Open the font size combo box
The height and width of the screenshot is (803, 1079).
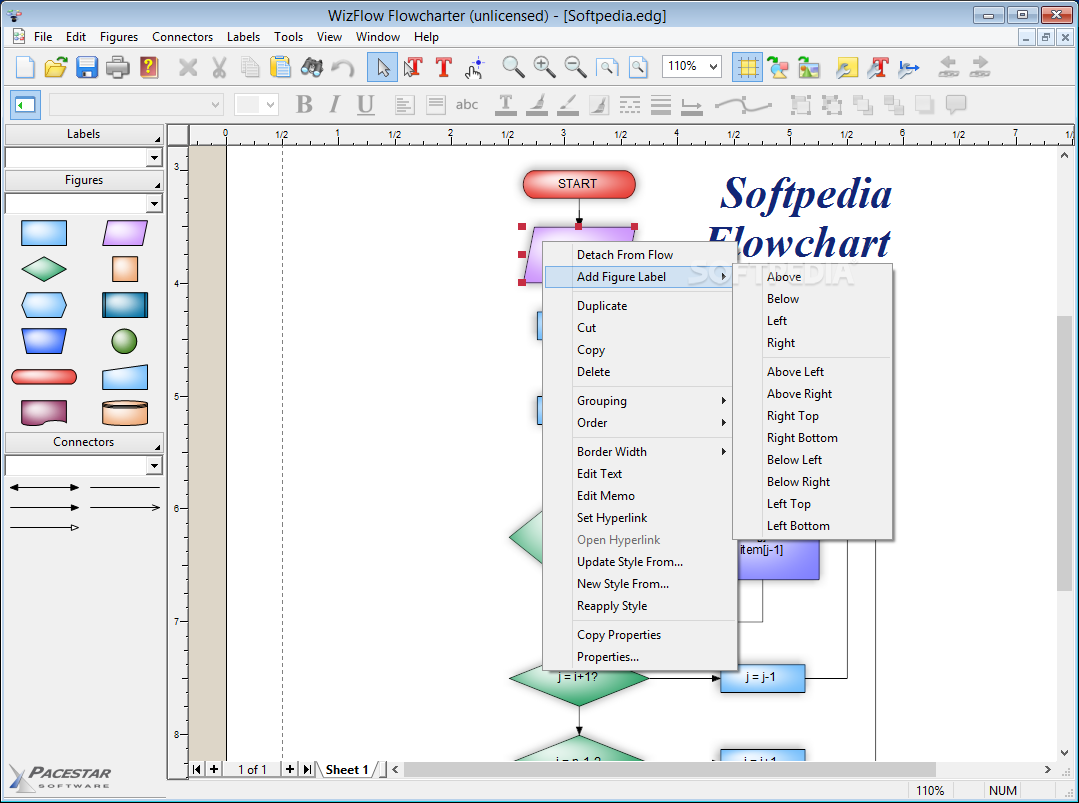point(256,105)
